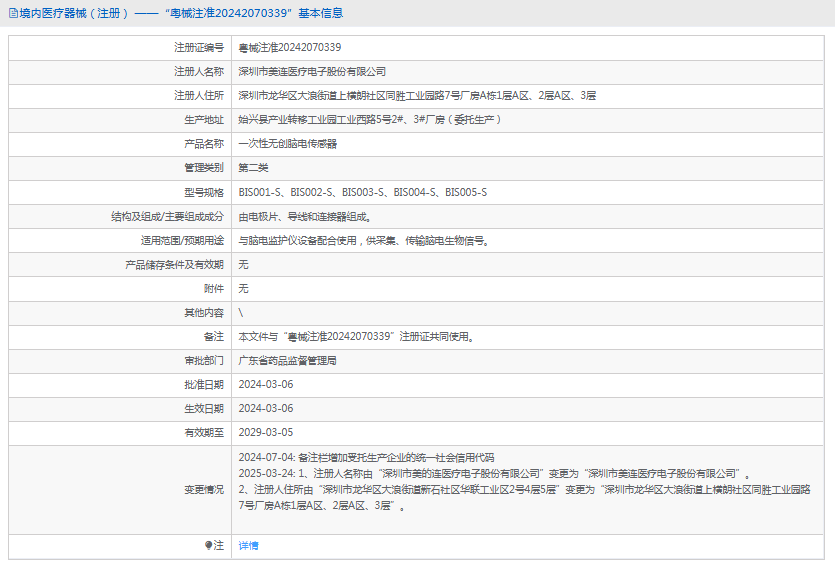Select model specs BIS001-S、BIS002-S list
835x567 pixels.
(x=363, y=192)
